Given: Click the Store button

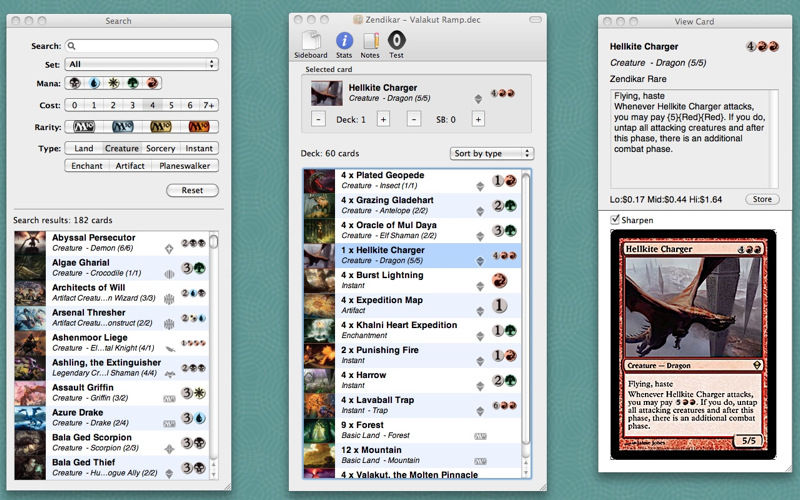Looking at the screenshot, I should [x=762, y=199].
